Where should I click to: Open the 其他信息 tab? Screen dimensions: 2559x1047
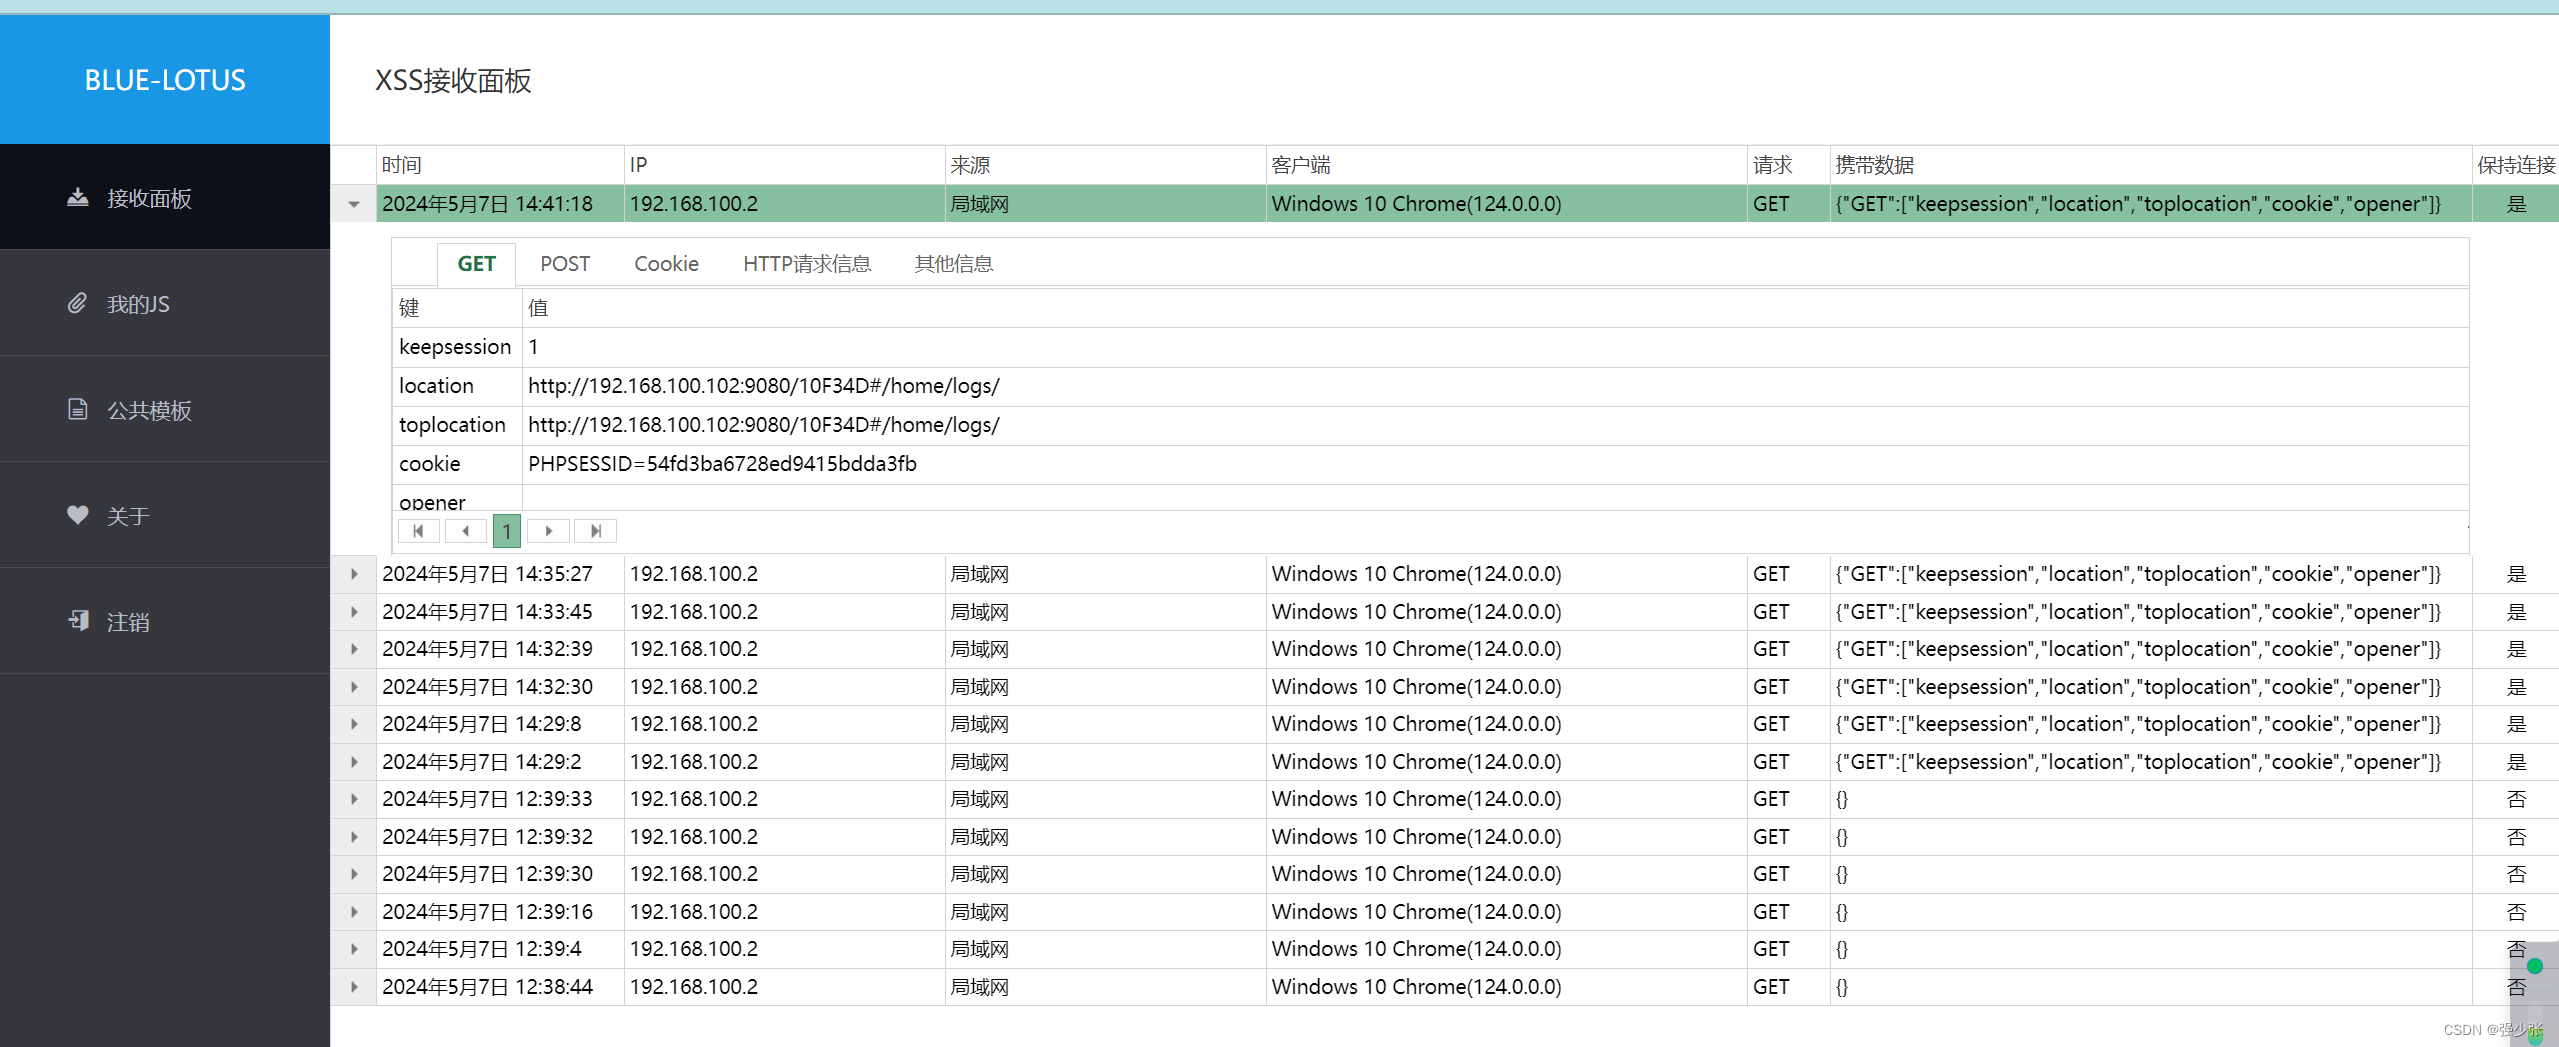point(954,264)
